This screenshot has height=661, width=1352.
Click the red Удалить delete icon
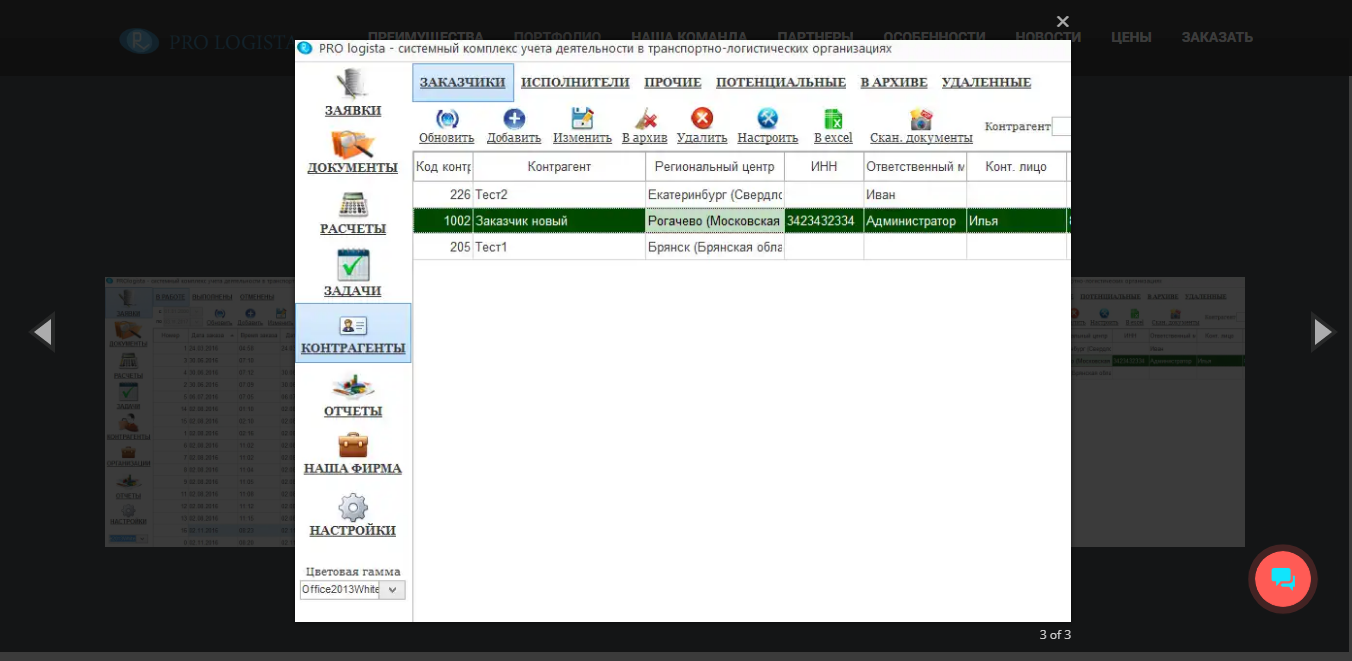702,119
